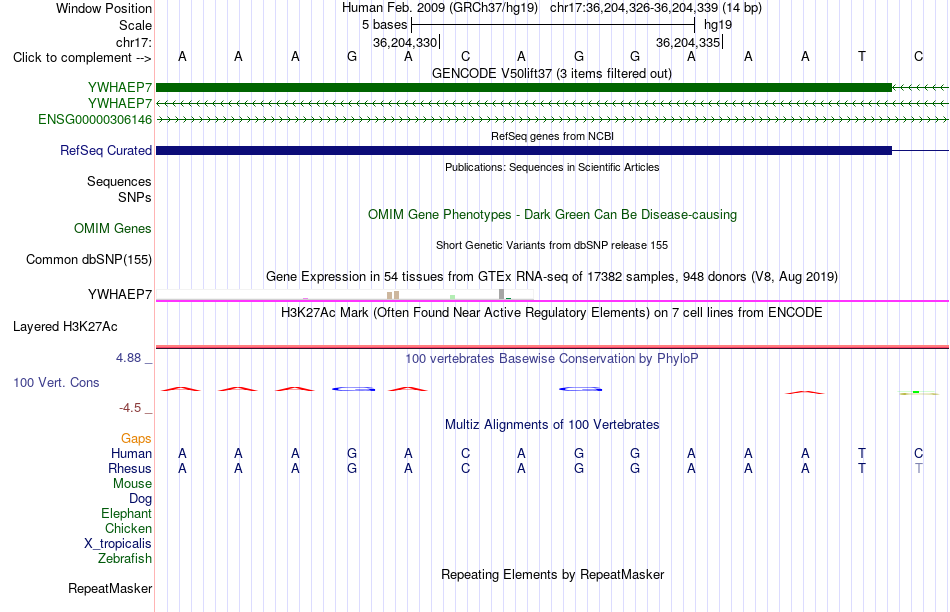Click the Rhesus species label

pos(130,468)
